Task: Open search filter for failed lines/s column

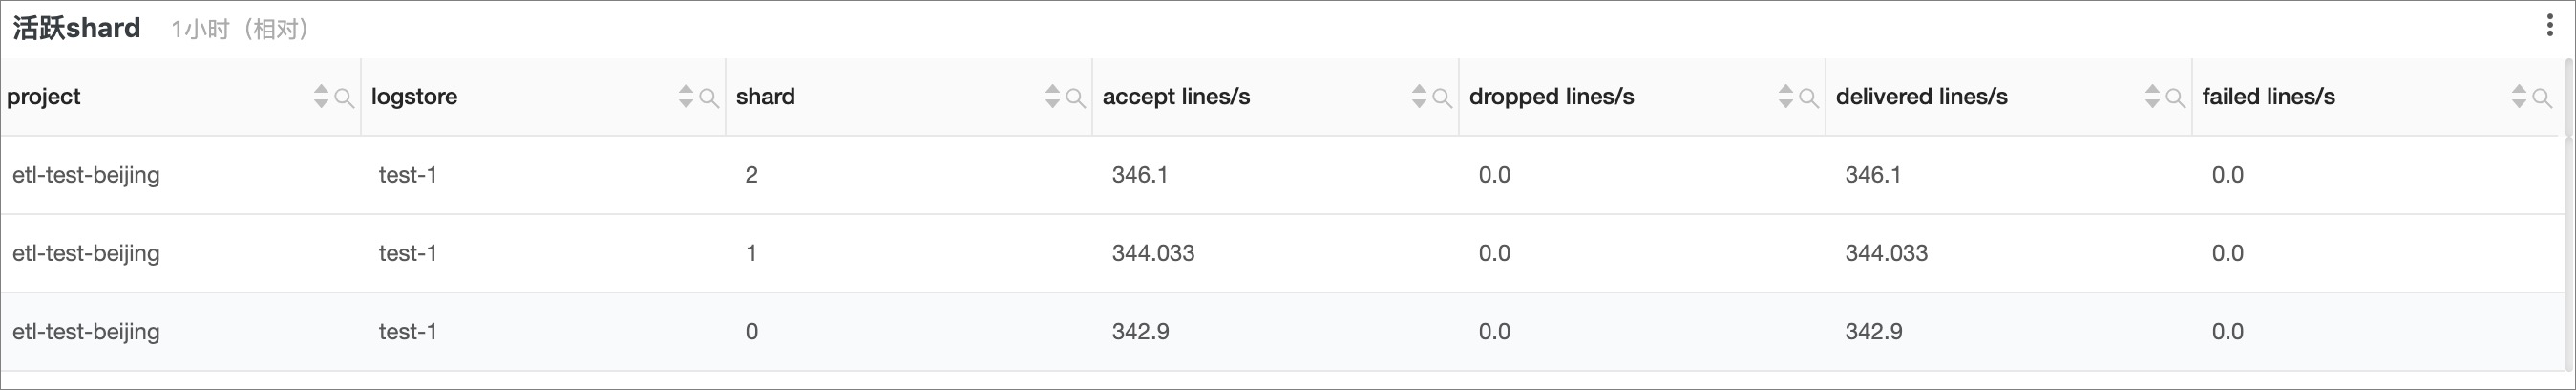Action: pos(2541,98)
